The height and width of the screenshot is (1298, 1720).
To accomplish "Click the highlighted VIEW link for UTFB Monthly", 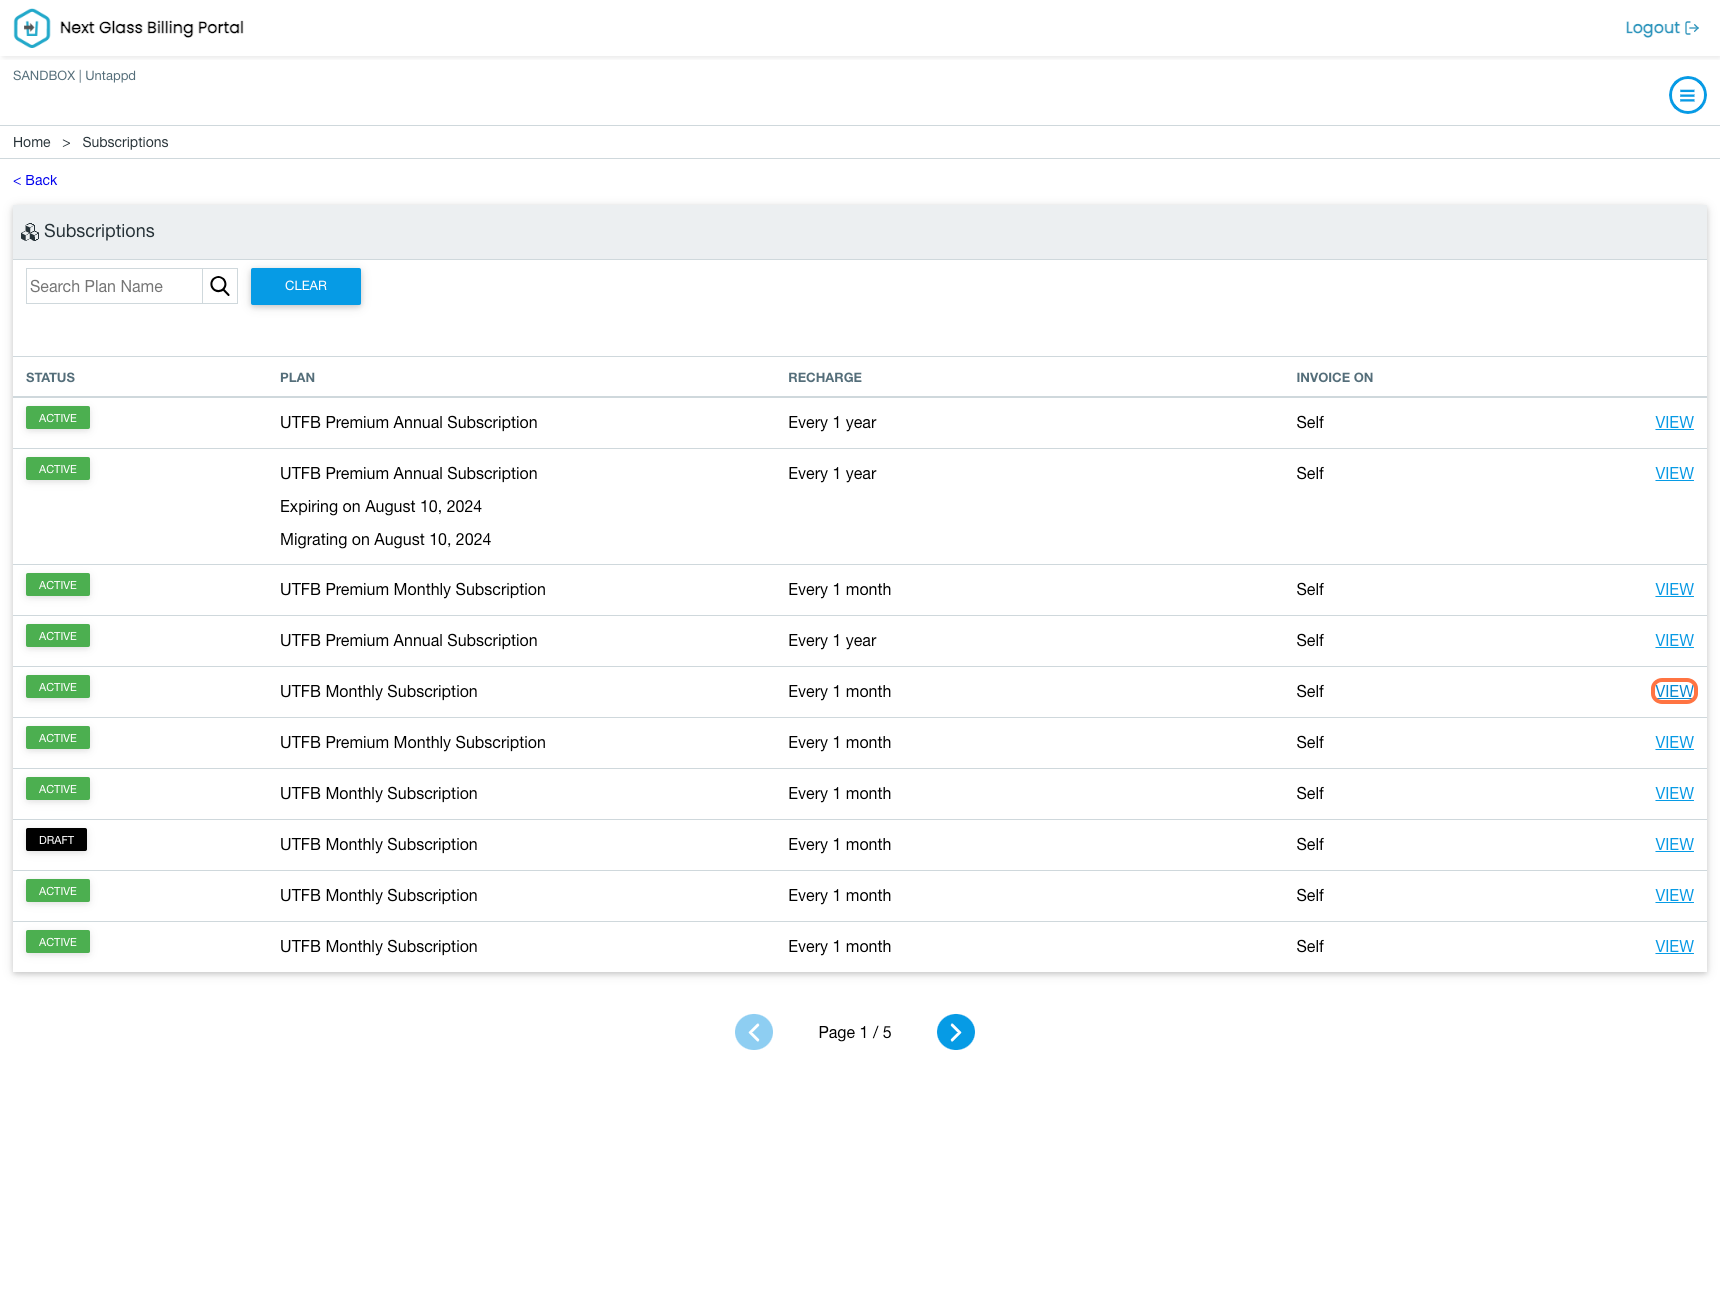I will tap(1674, 691).
